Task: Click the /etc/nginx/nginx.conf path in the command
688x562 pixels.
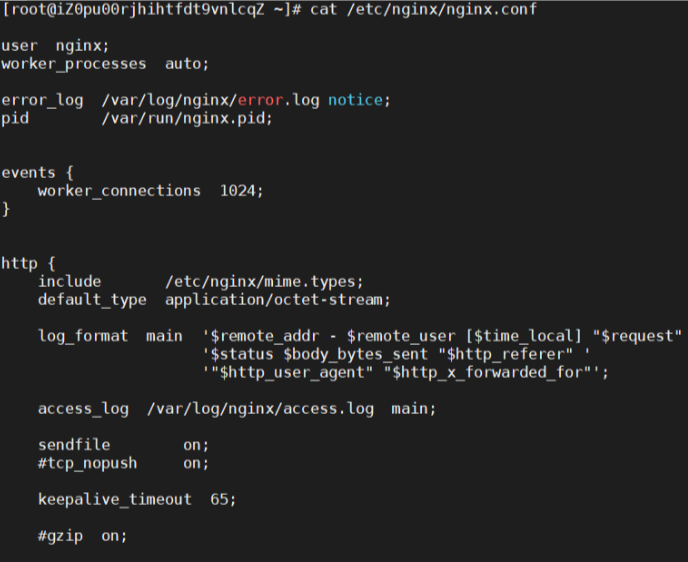Action: 442,9
